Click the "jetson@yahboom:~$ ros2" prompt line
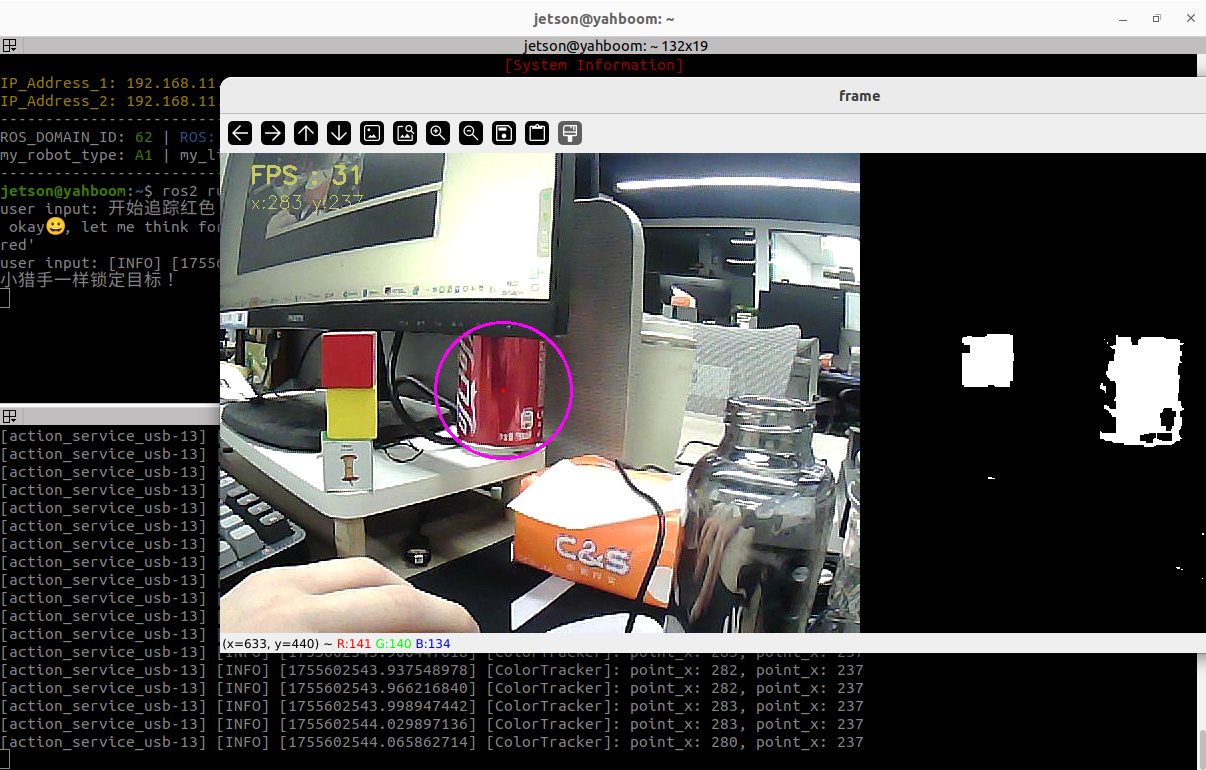Viewport: 1206px width, 770px height. click(x=110, y=191)
